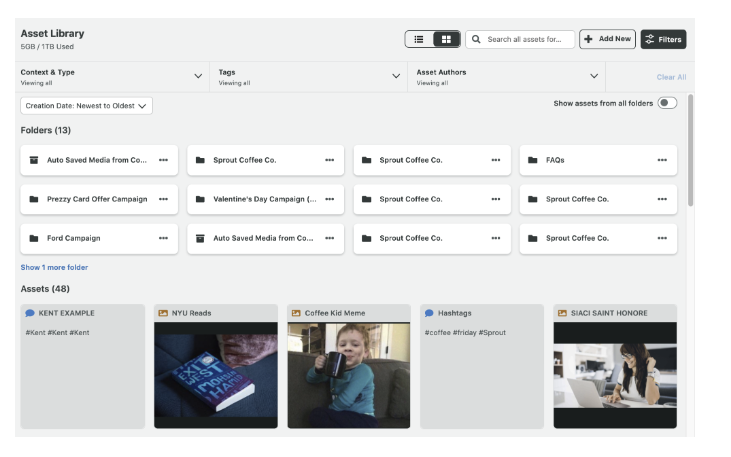Open the Filters panel

tap(663, 39)
